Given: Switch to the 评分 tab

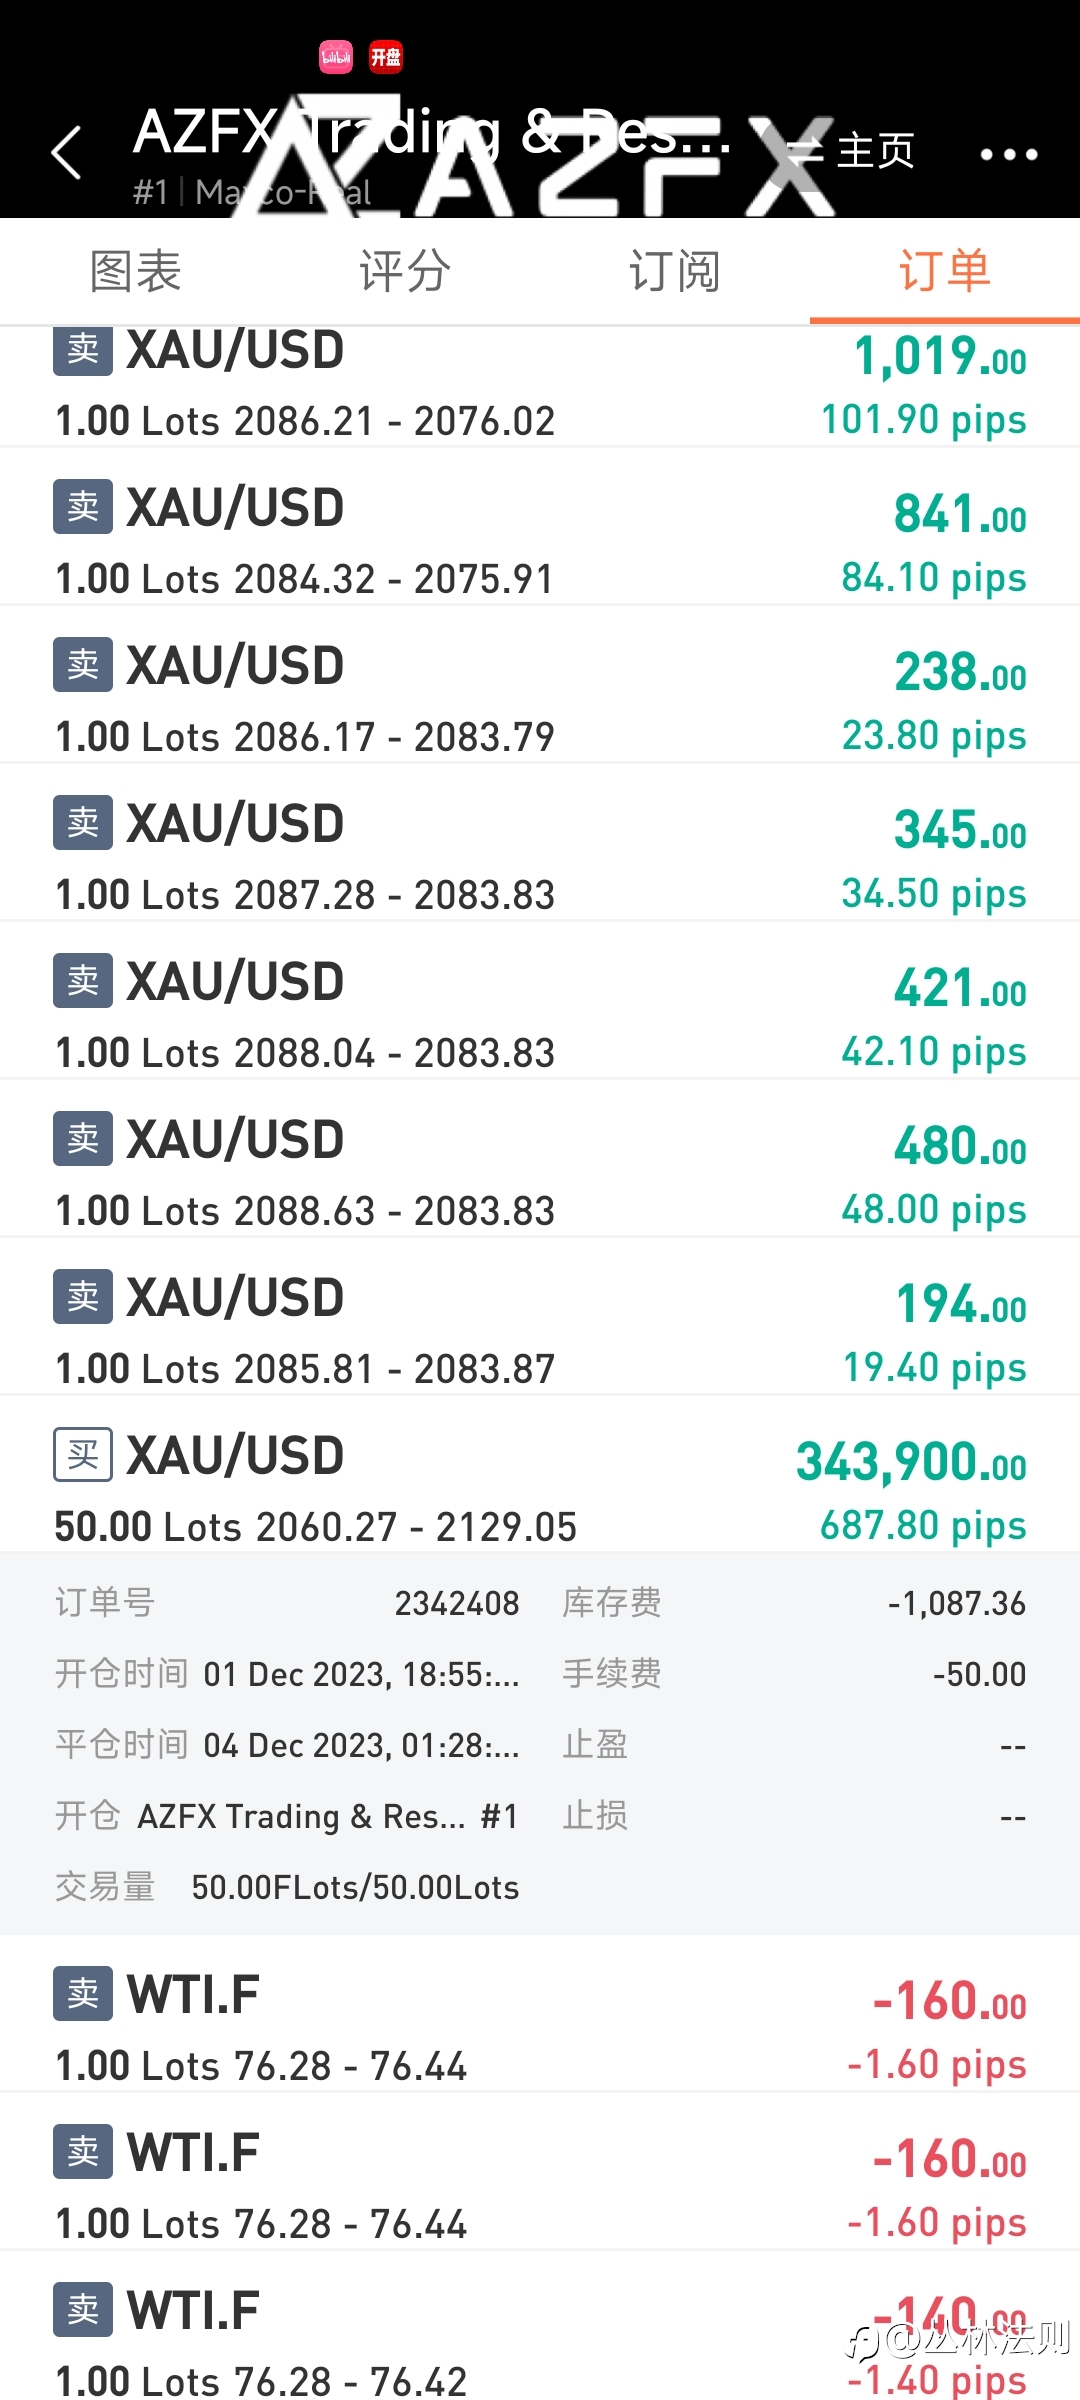Looking at the screenshot, I should (x=405, y=271).
